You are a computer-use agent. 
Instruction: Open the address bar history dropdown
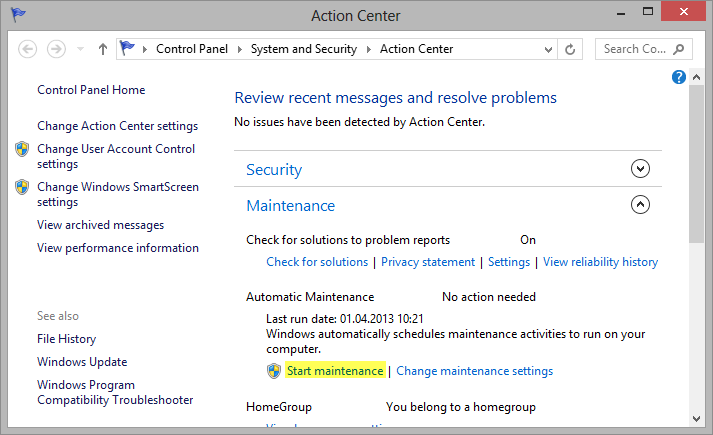pos(548,49)
